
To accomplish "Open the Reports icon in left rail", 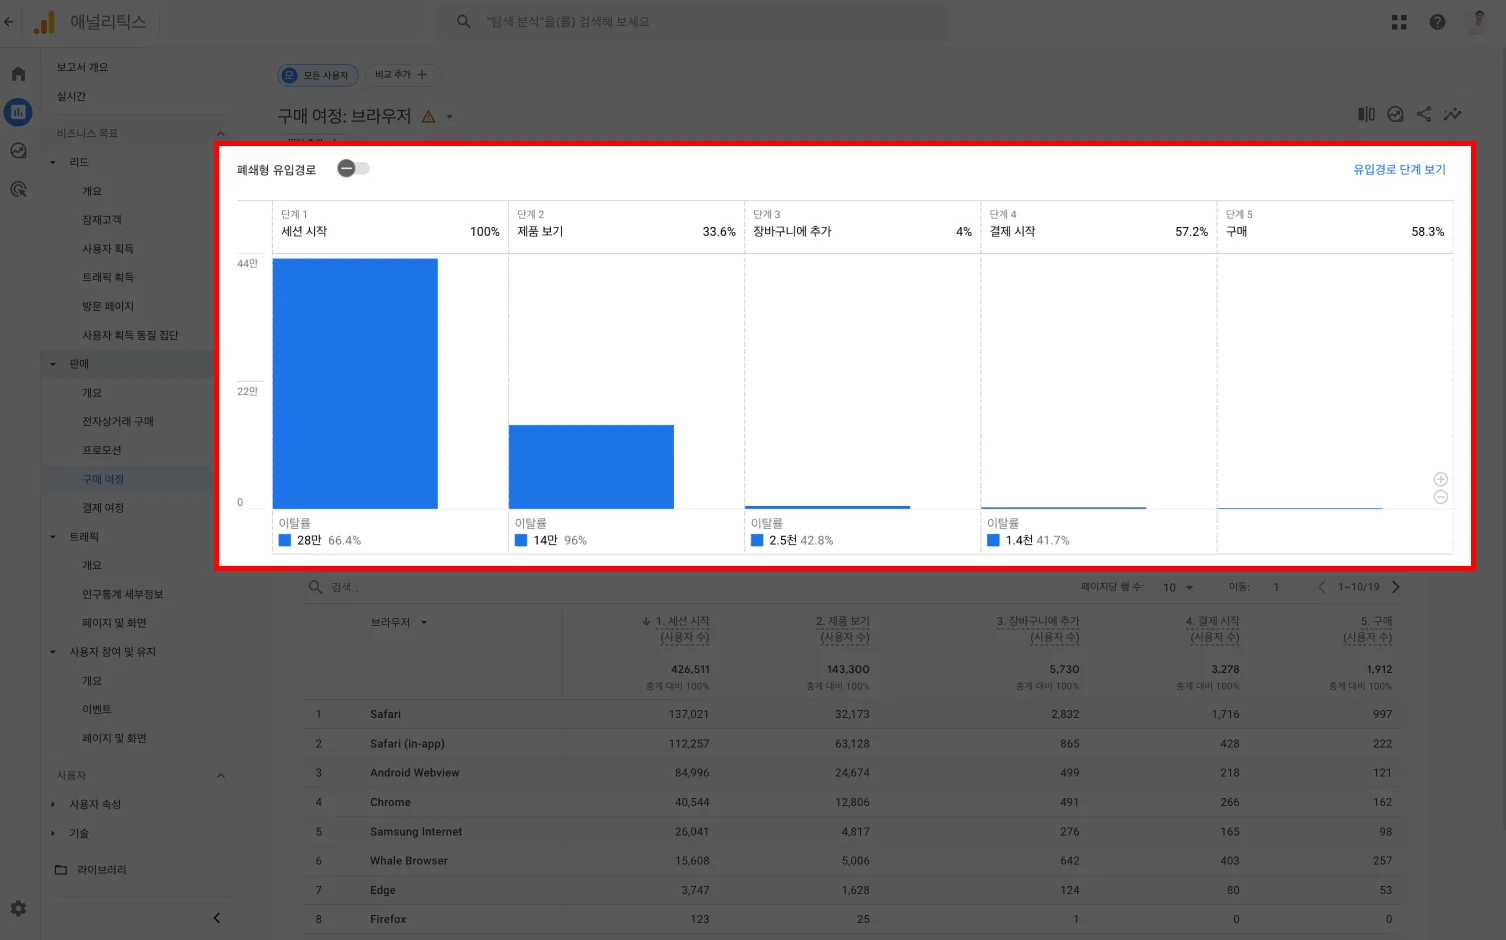I will coord(18,112).
